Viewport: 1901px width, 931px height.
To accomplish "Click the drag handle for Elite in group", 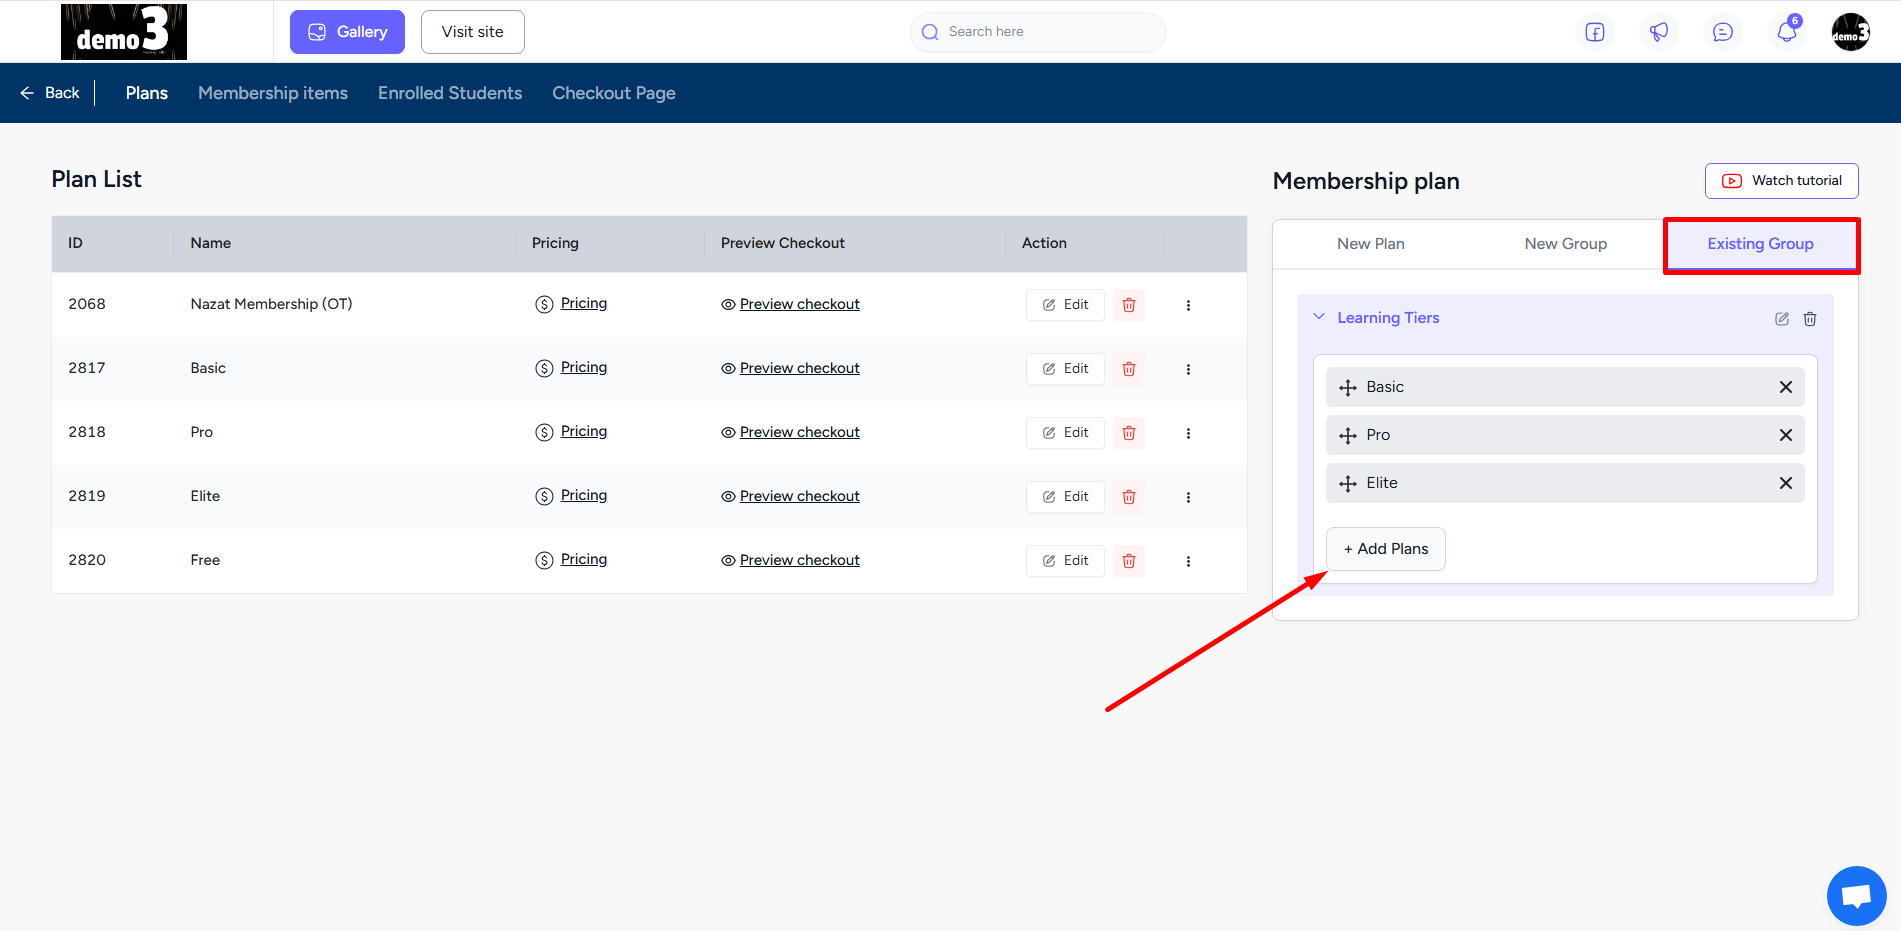I will point(1348,484).
